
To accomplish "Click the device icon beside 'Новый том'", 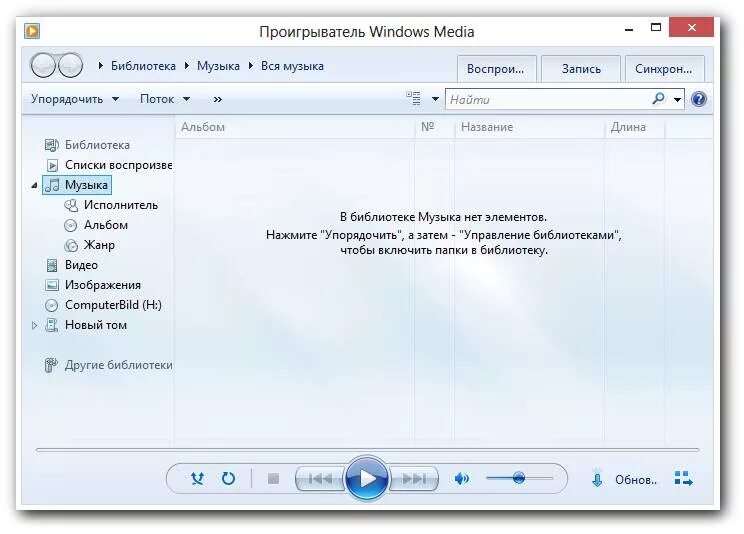I will tap(51, 325).
